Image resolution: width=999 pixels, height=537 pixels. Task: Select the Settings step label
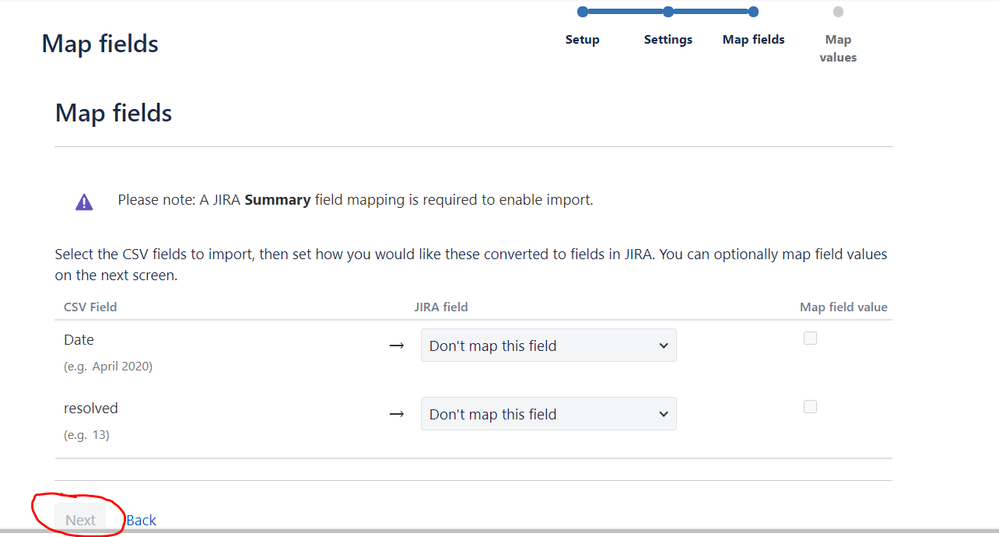[668, 40]
